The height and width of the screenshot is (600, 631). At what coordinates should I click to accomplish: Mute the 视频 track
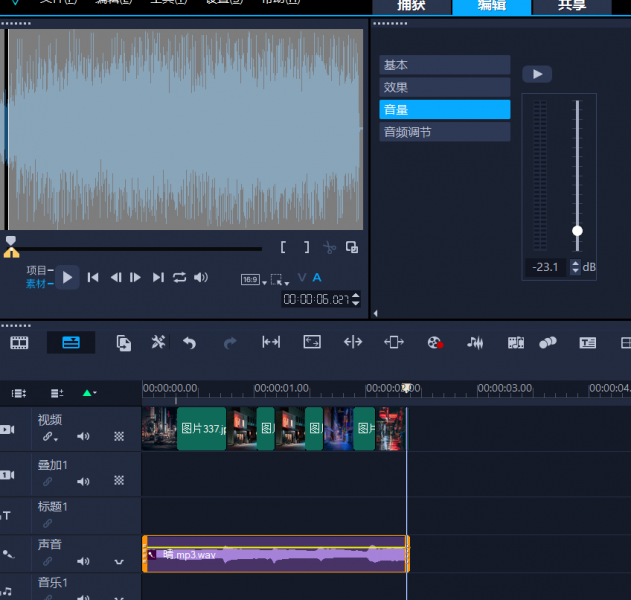click(x=83, y=436)
